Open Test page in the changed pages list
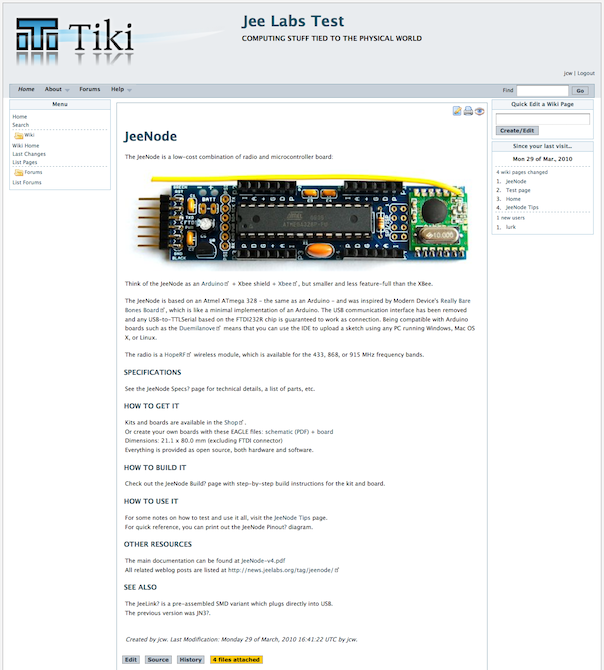This screenshot has height=670, width=604. [518, 191]
